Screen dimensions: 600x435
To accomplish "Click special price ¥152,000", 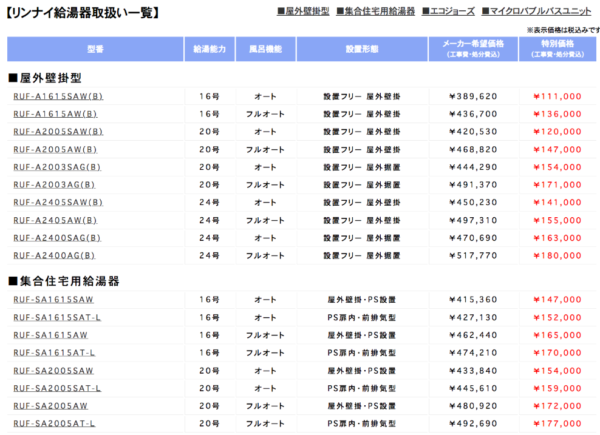I will pos(558,318).
